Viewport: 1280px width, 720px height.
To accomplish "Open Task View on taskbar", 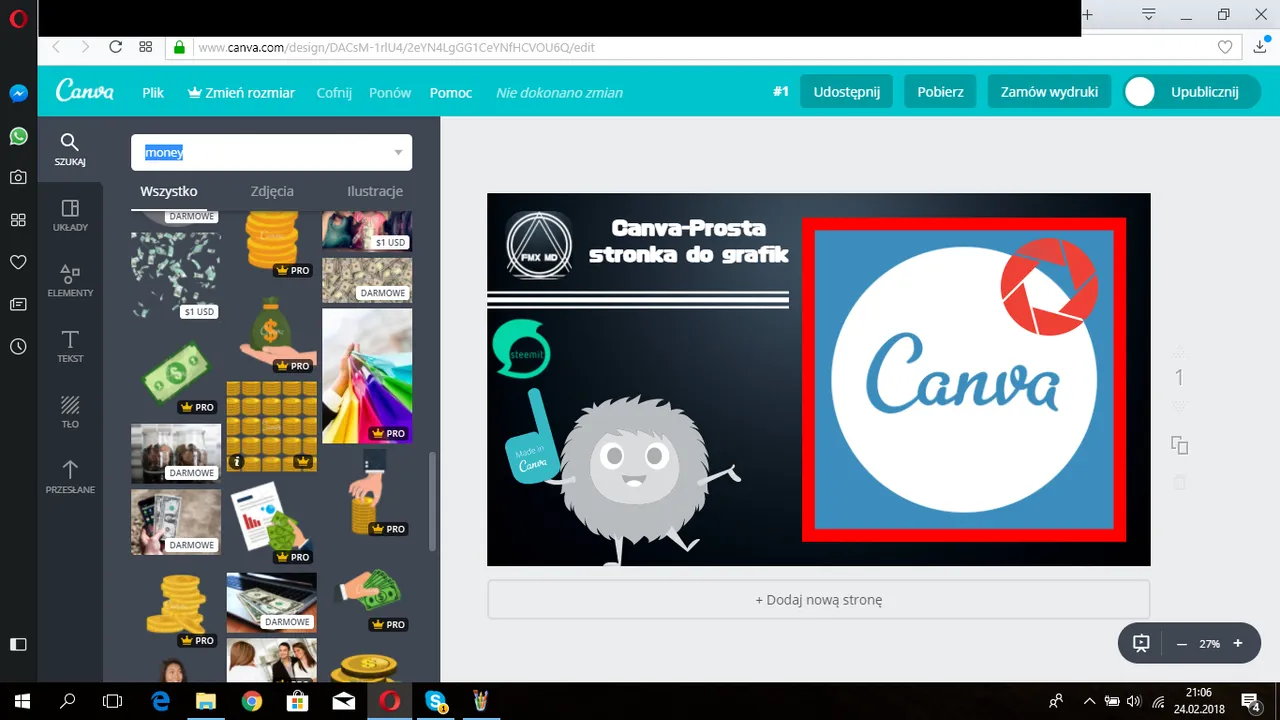I will 112,701.
